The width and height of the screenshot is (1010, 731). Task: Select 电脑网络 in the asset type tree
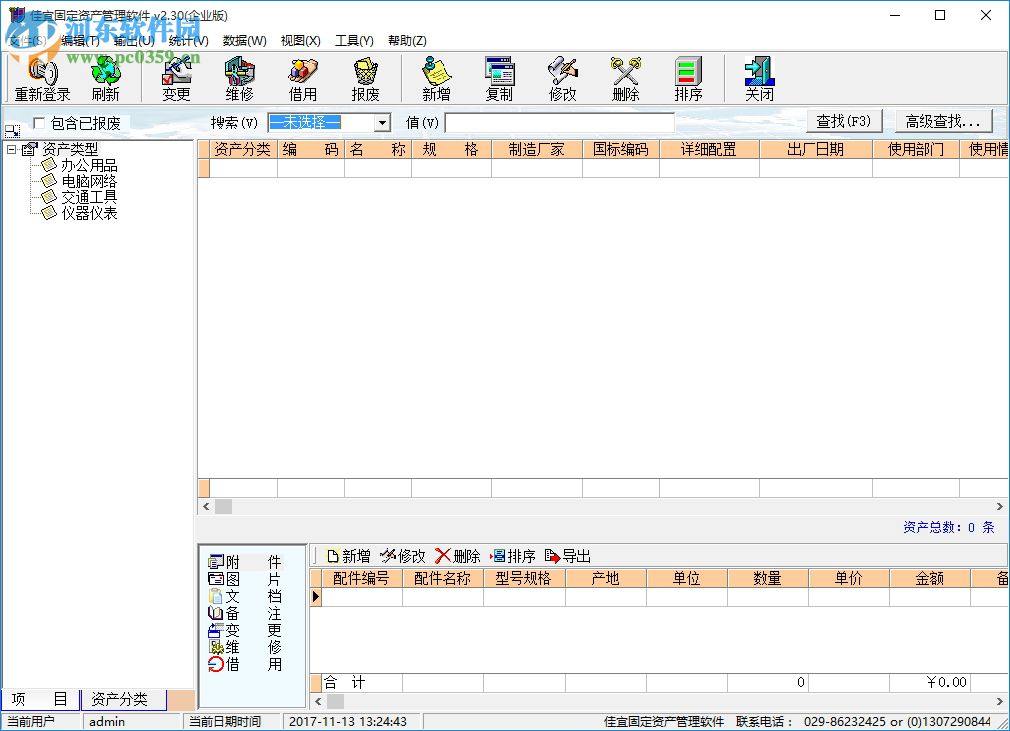coord(89,181)
